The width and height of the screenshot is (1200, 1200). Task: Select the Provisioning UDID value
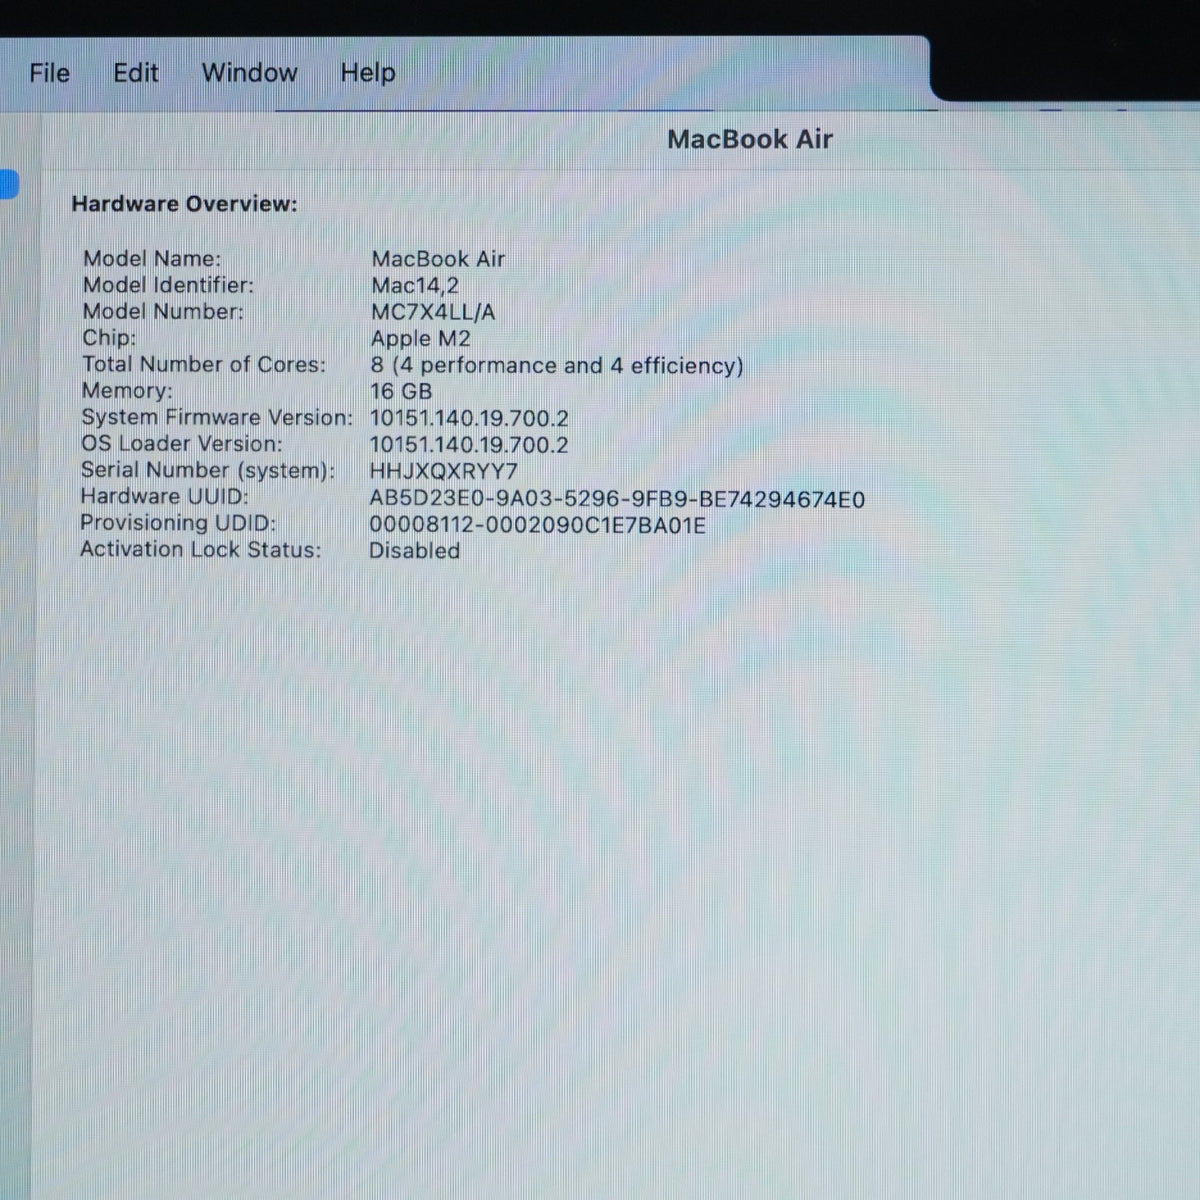pyautogui.click(x=537, y=525)
